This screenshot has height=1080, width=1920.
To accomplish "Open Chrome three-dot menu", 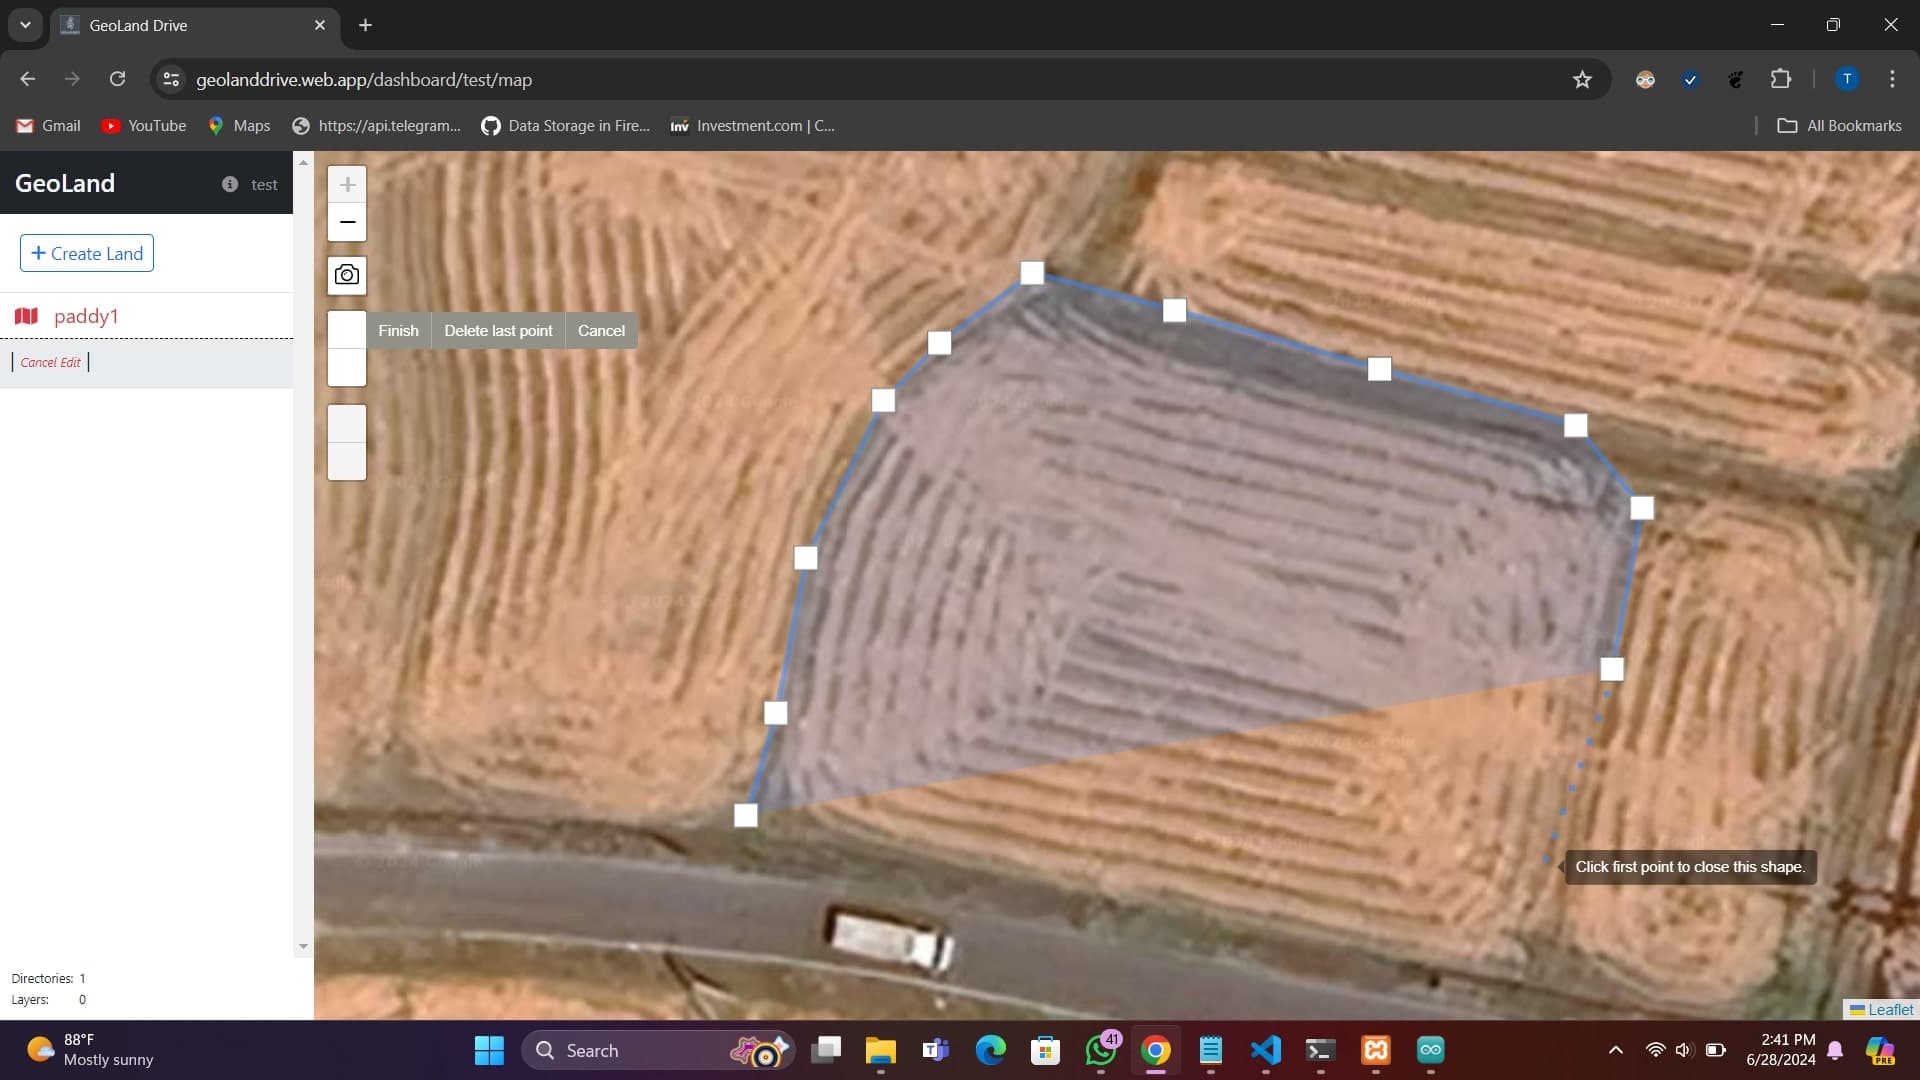I will pyautogui.click(x=1892, y=79).
